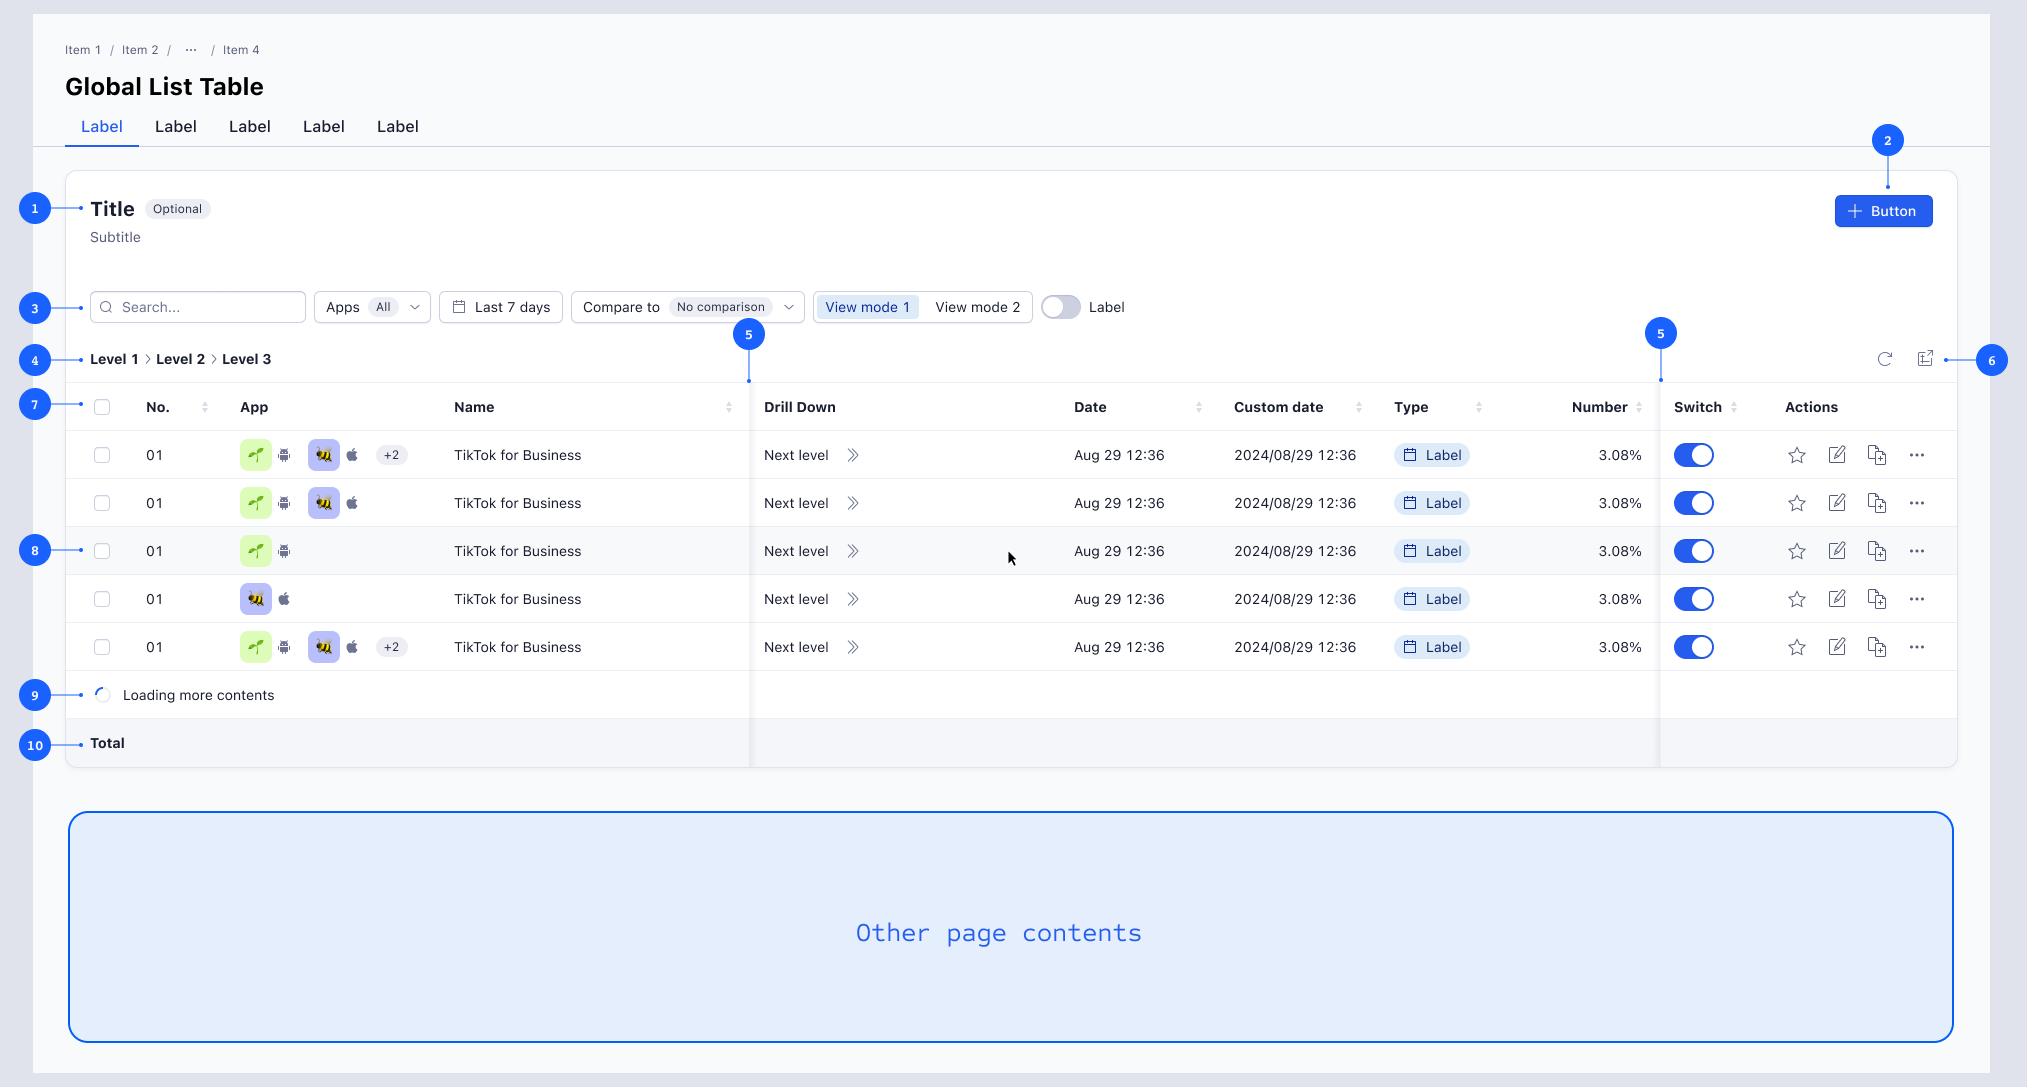This screenshot has height=1087, width=2027.
Task: Click the blue plus Button
Action: tap(1883, 211)
